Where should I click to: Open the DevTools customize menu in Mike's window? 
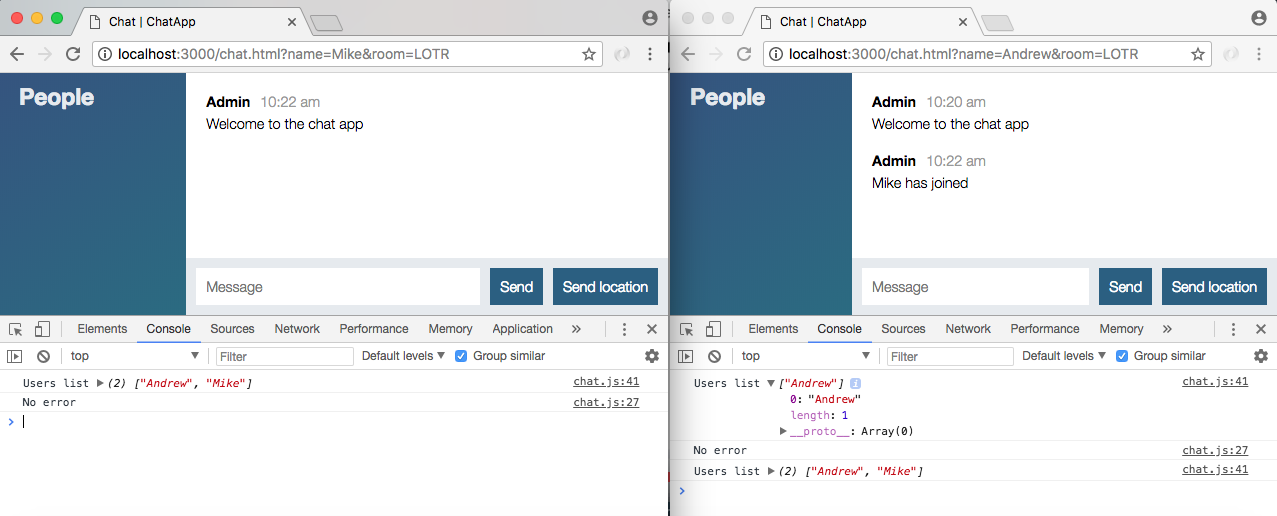[625, 329]
